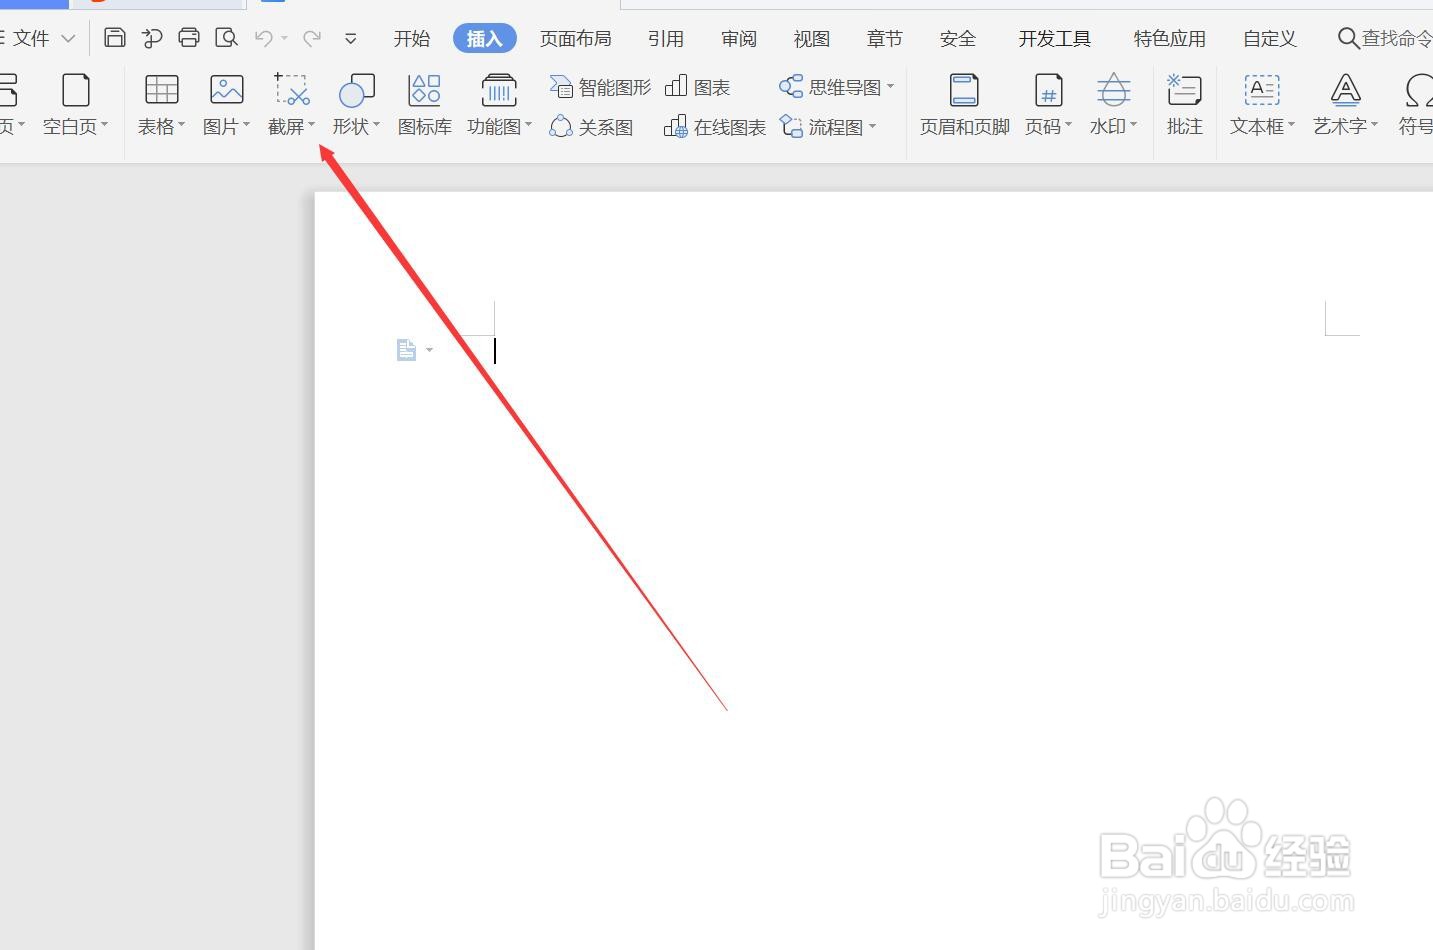Open the File (文件) menu

pos(30,38)
